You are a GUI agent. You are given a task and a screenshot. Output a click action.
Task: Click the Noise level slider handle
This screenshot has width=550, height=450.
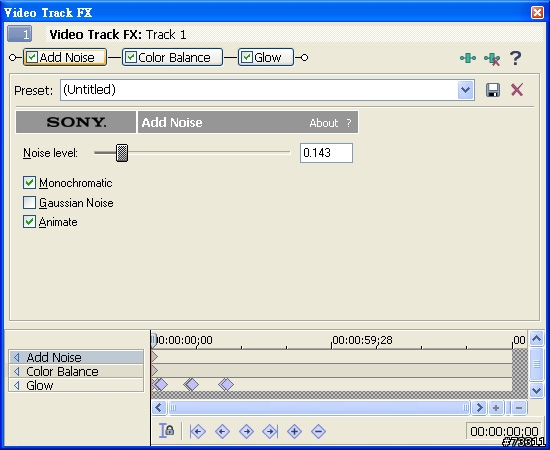click(x=122, y=153)
